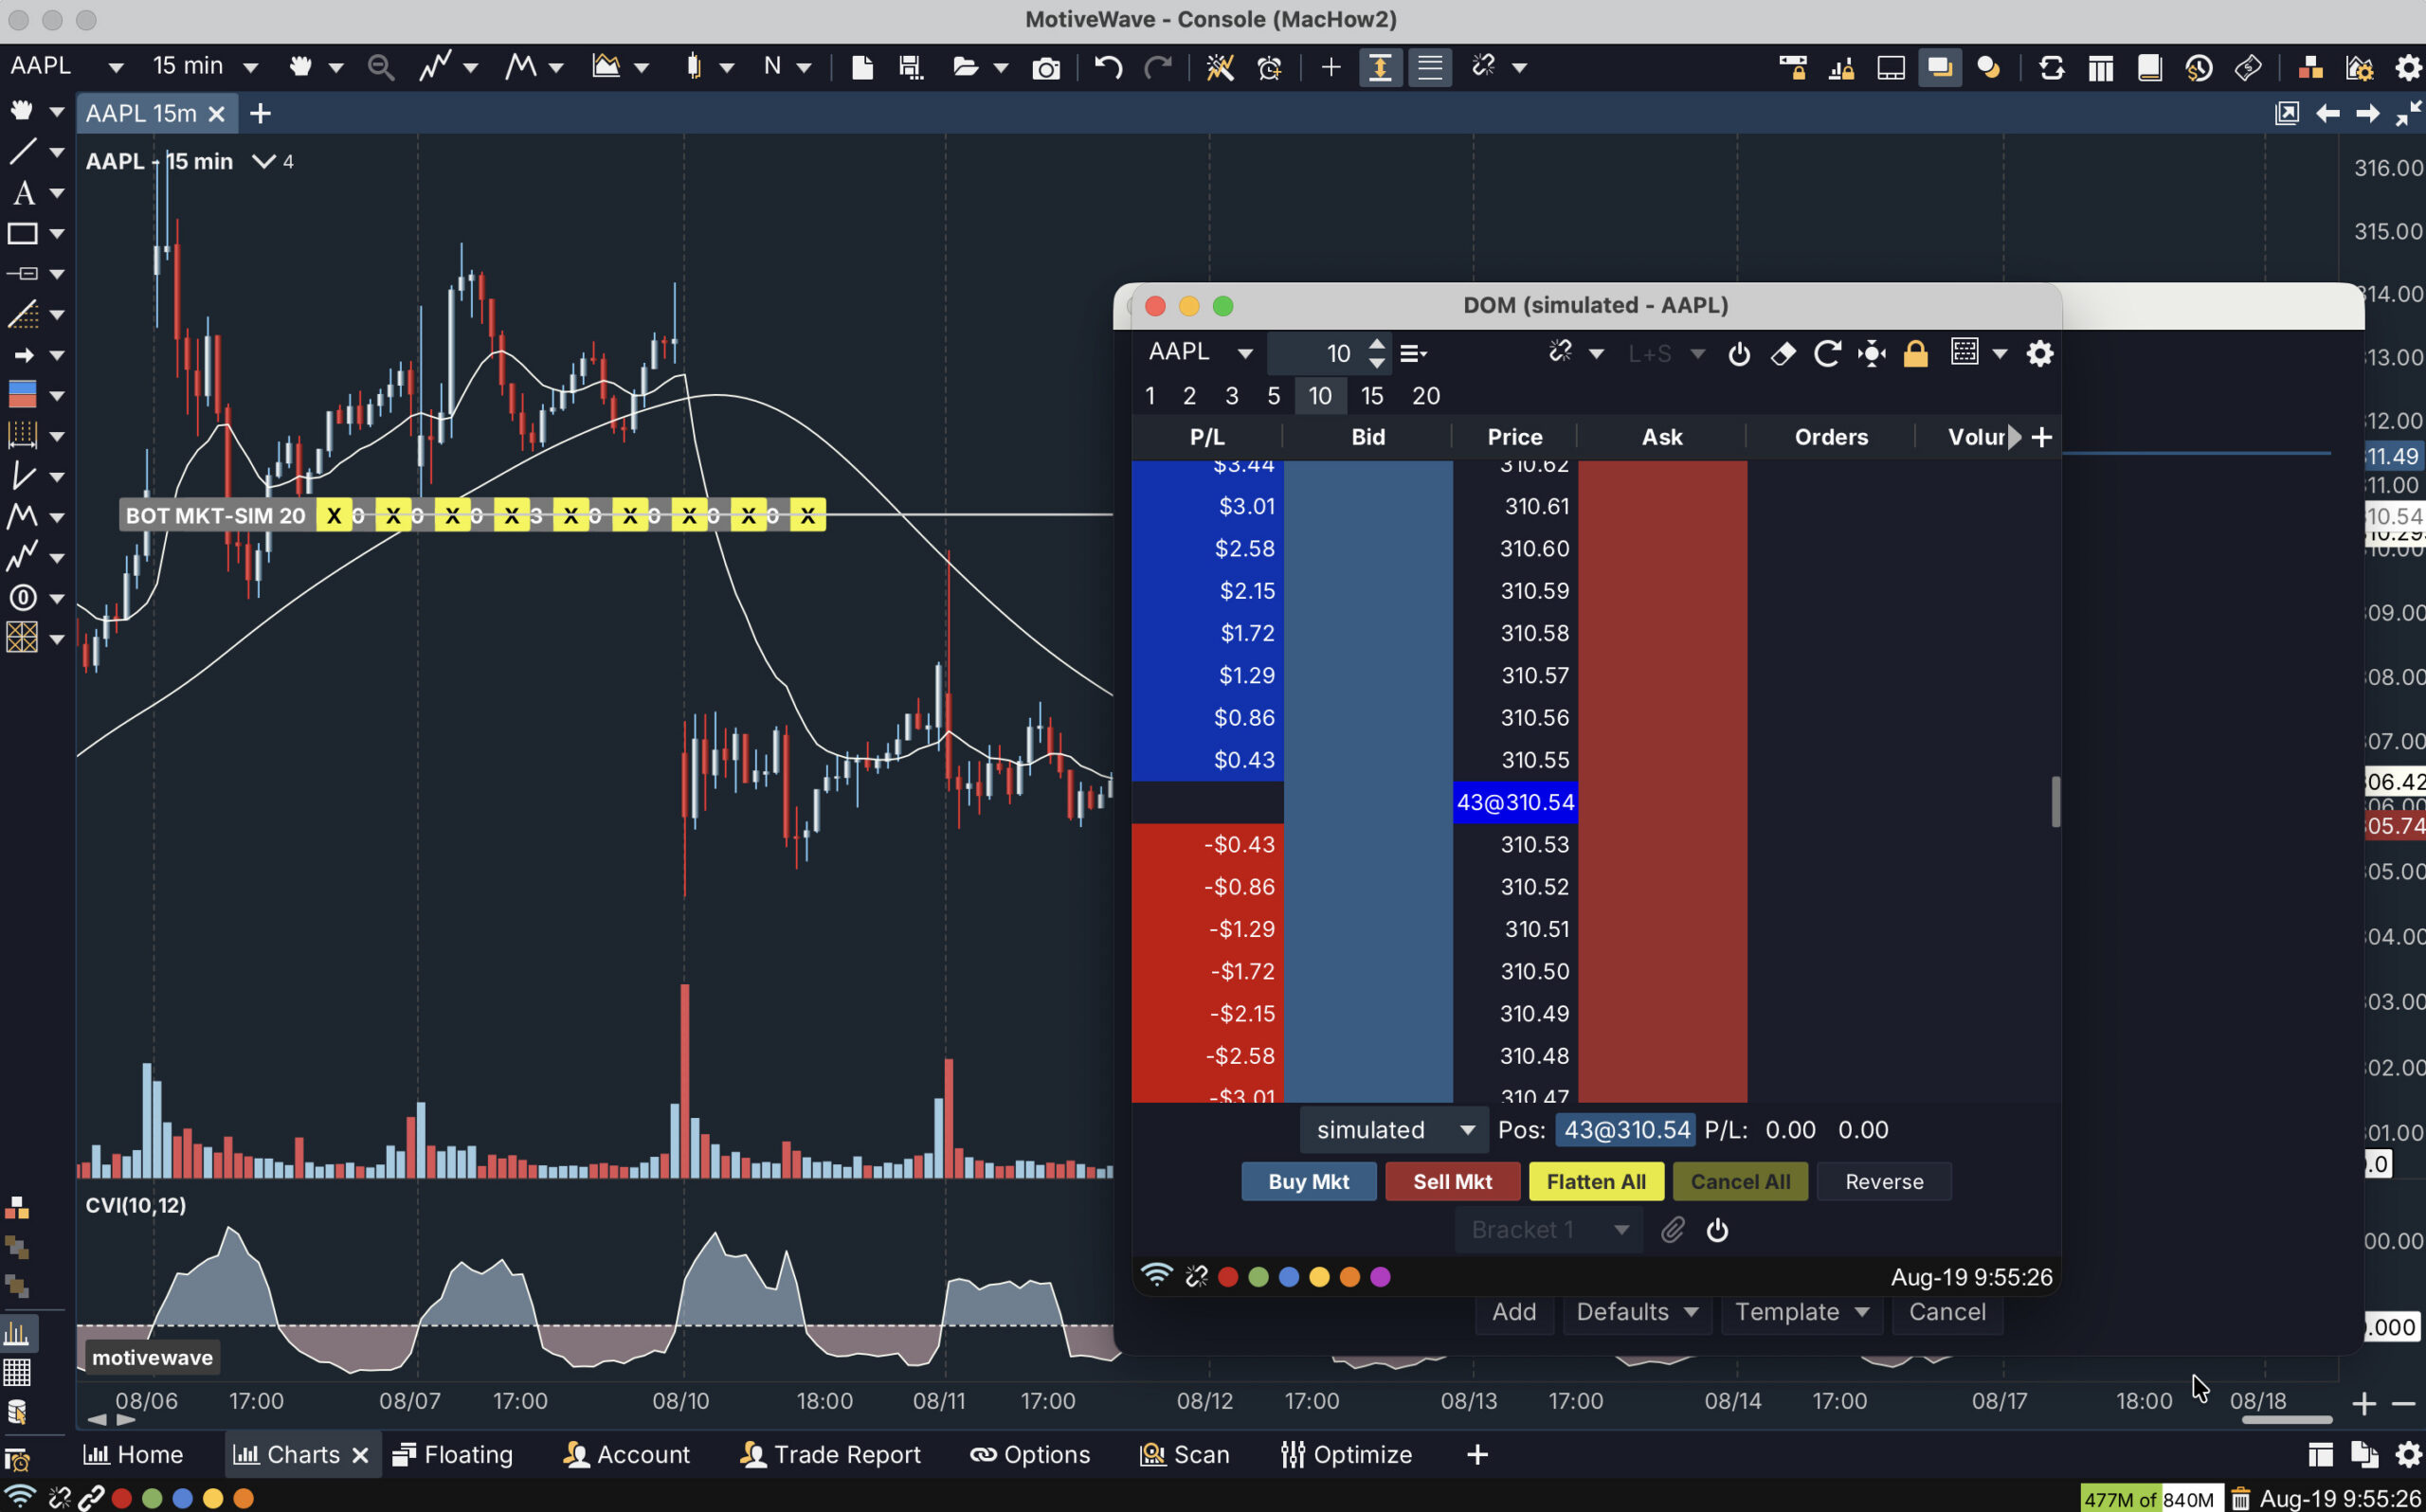Open the Defaults dropdown behind the DOM
2426x1512 pixels.
(1637, 1312)
